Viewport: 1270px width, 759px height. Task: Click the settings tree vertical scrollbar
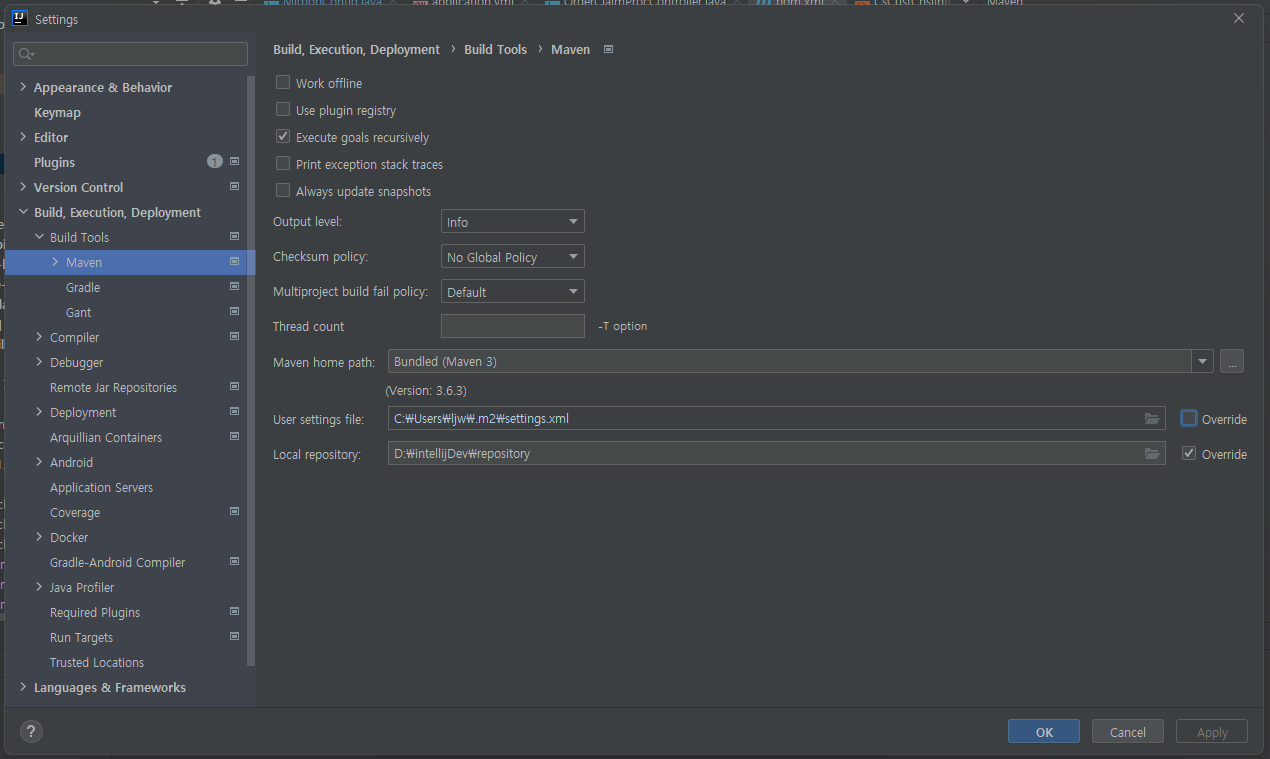251,370
